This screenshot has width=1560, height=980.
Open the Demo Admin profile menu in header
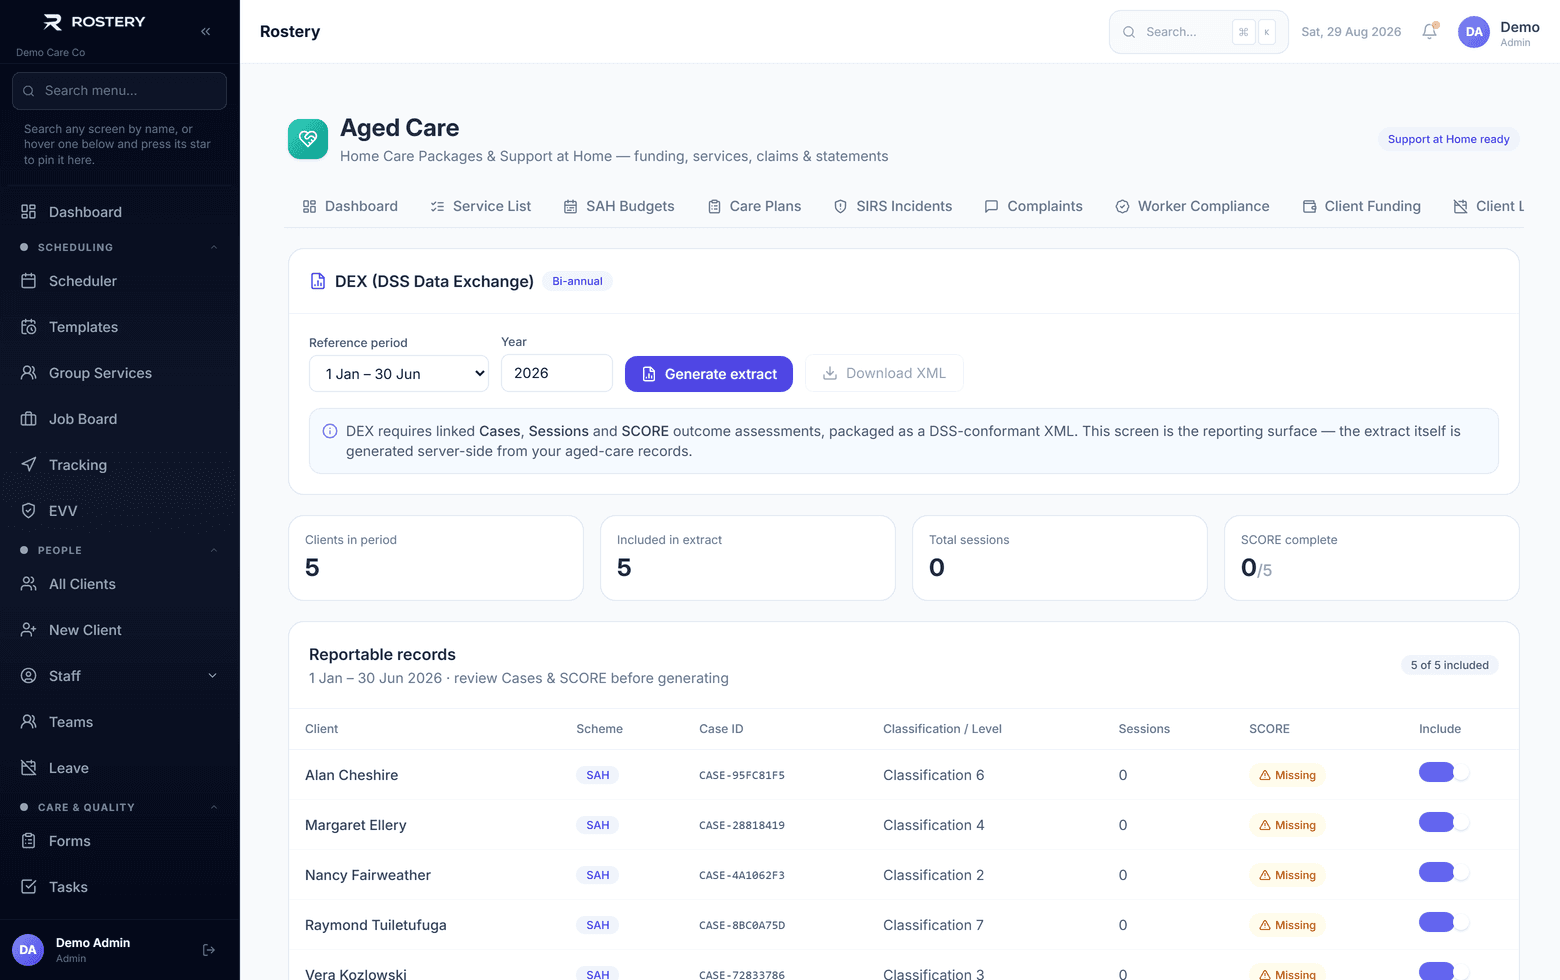pyautogui.click(x=1499, y=32)
